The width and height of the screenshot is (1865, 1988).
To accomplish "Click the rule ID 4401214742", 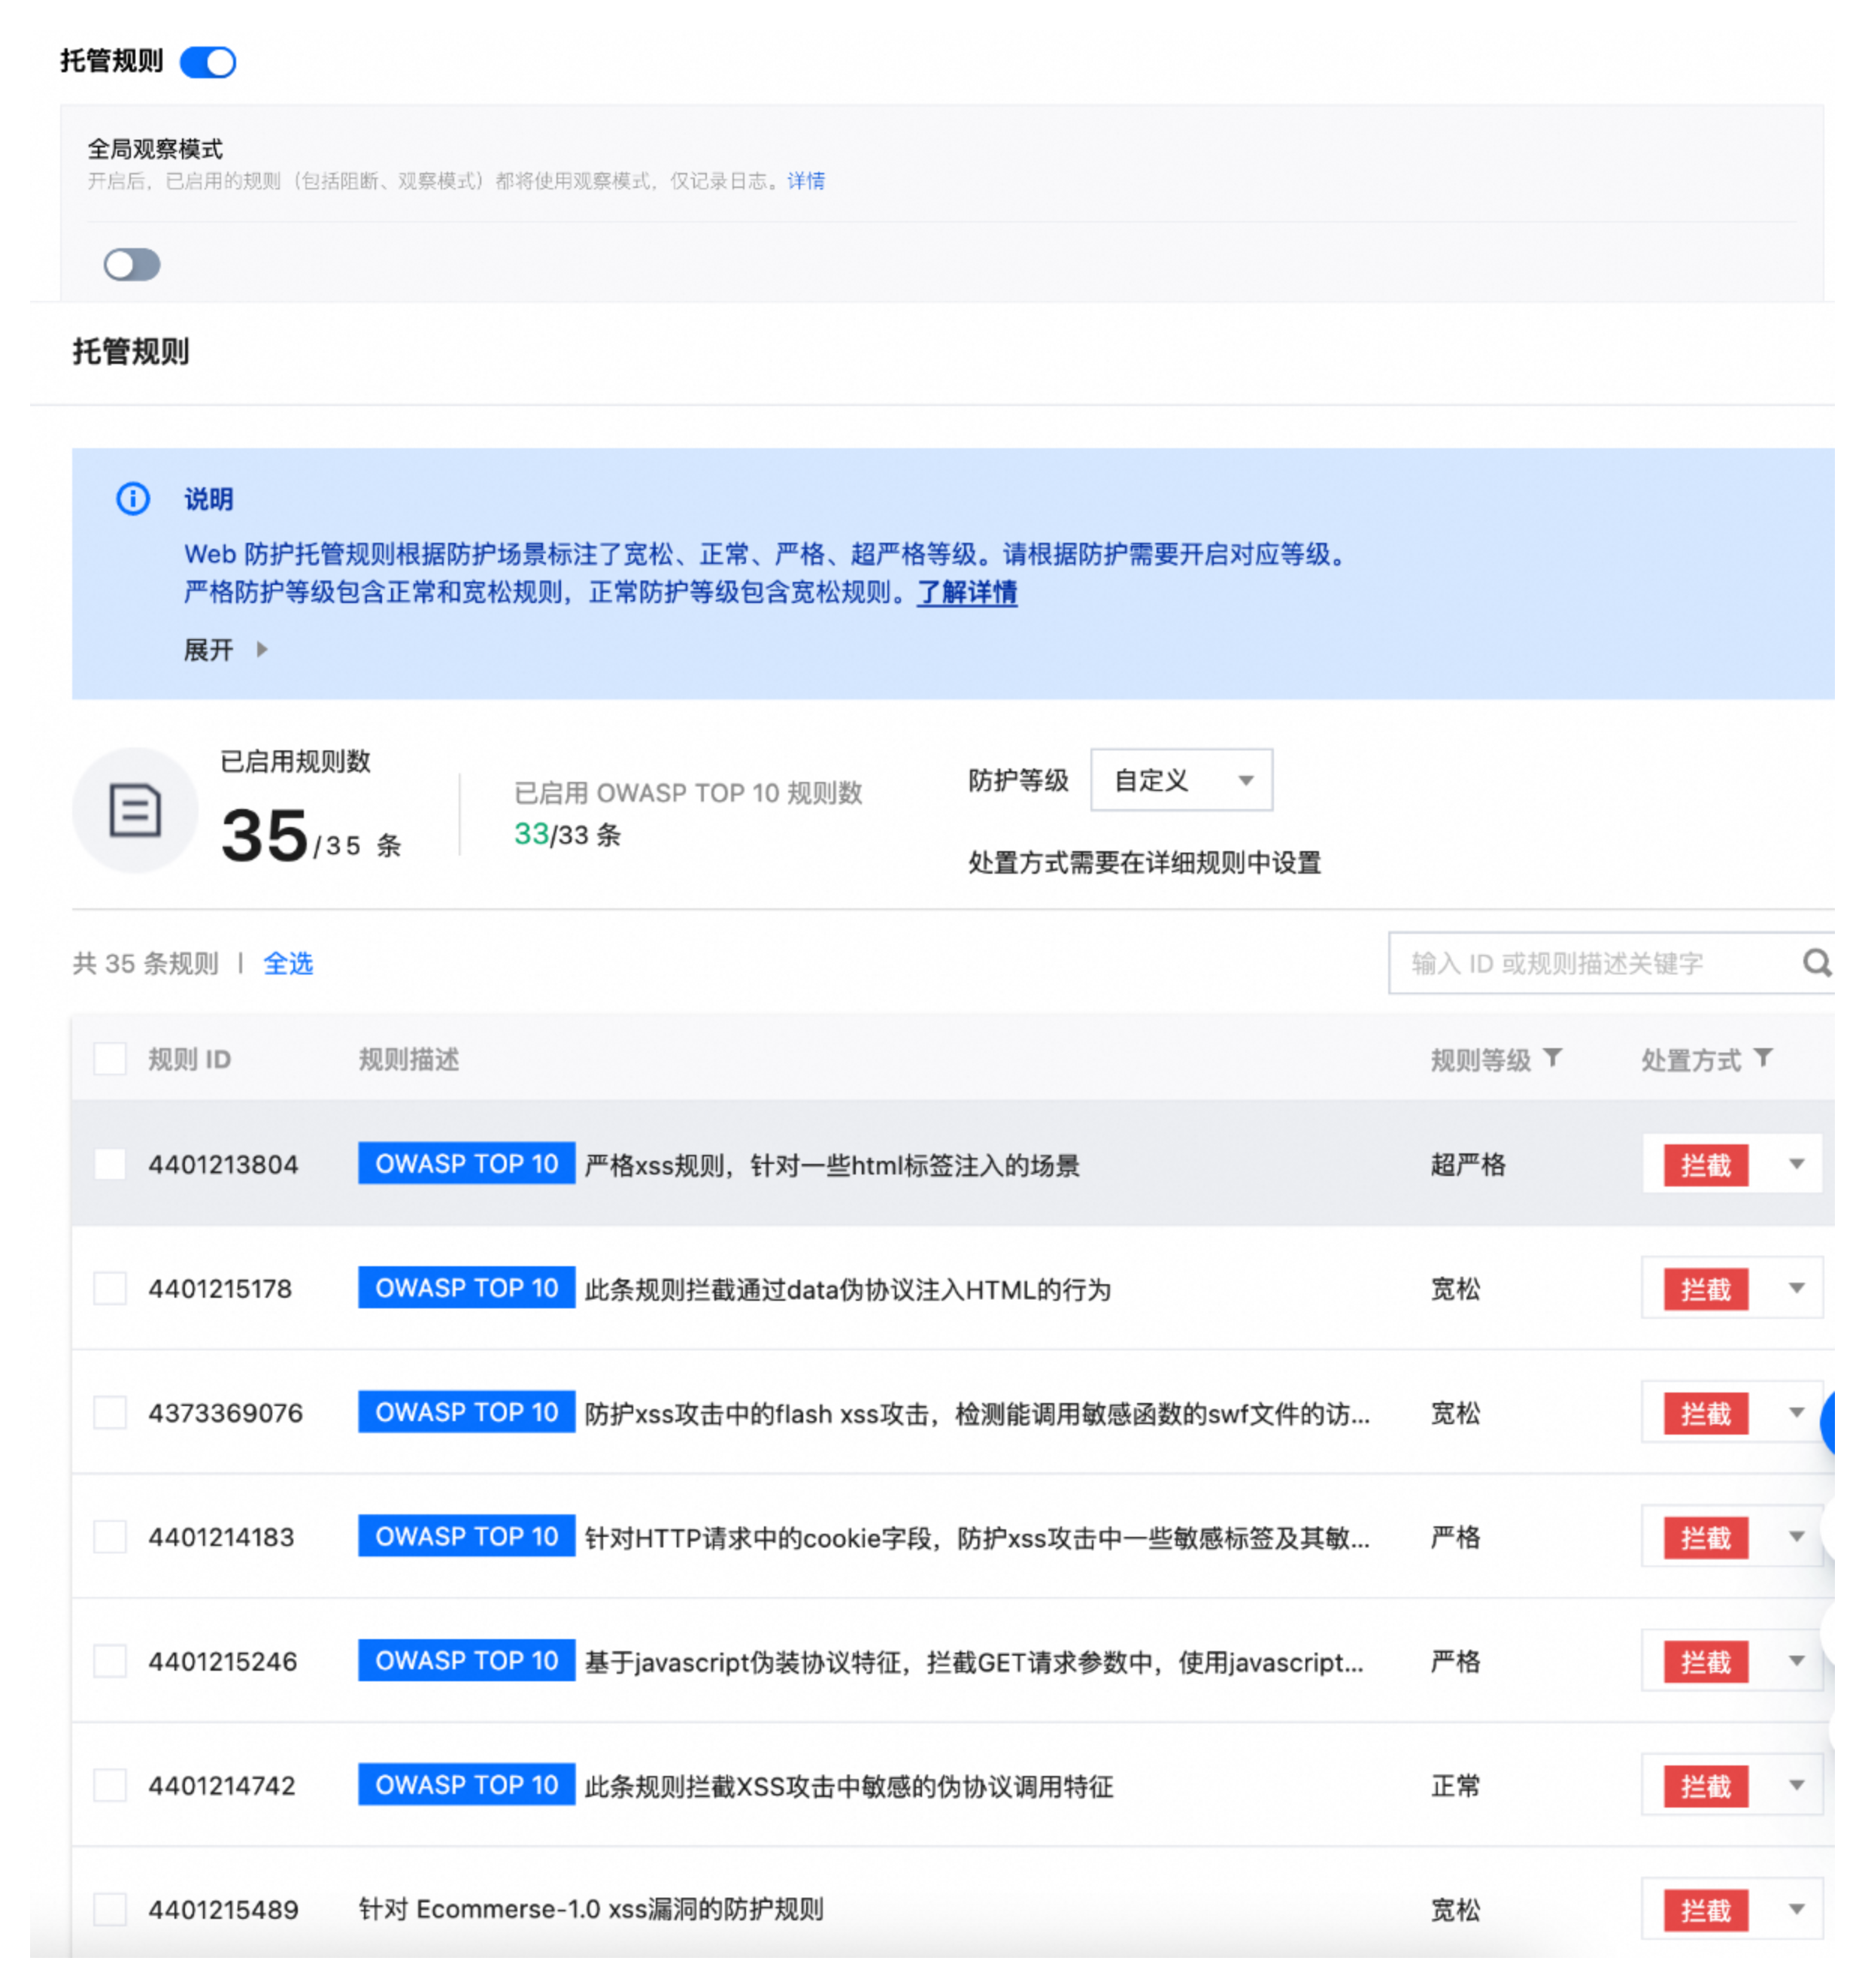I will pos(222,1785).
